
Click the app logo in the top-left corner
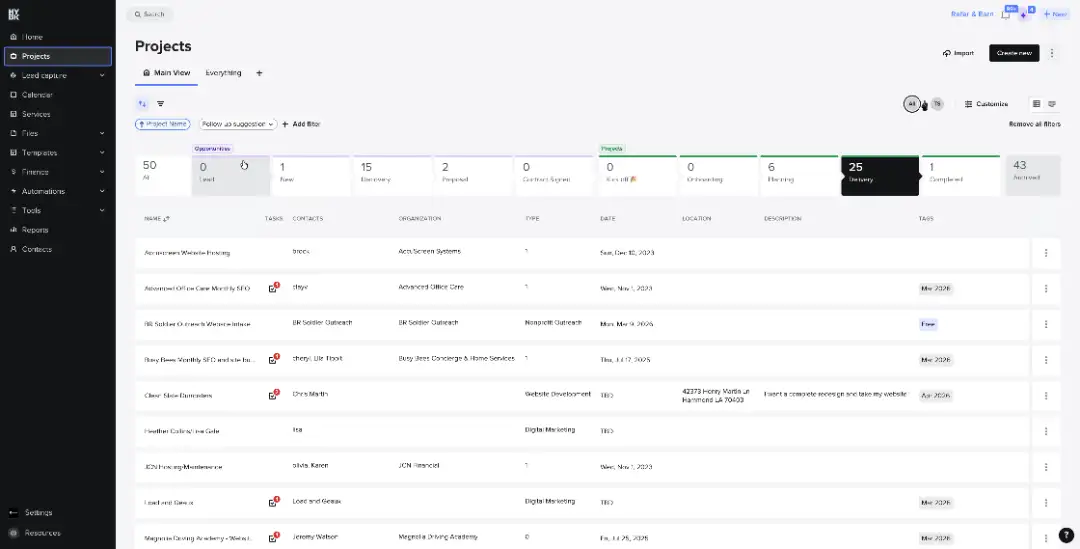click(14, 14)
